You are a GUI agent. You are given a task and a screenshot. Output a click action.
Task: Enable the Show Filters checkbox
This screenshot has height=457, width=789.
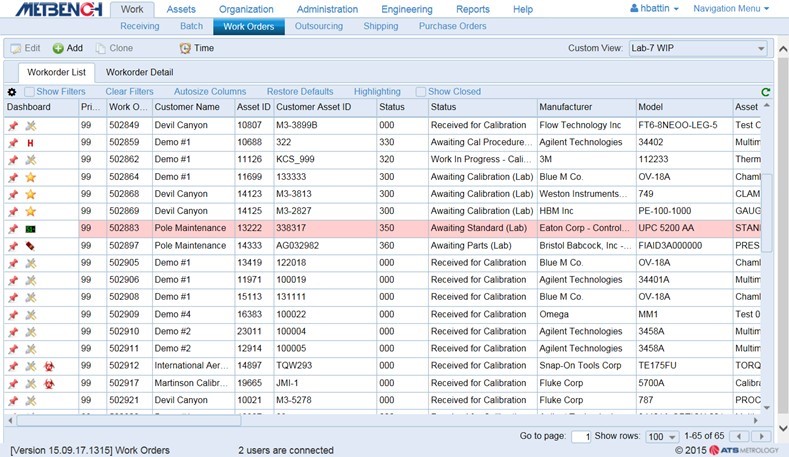pos(30,92)
